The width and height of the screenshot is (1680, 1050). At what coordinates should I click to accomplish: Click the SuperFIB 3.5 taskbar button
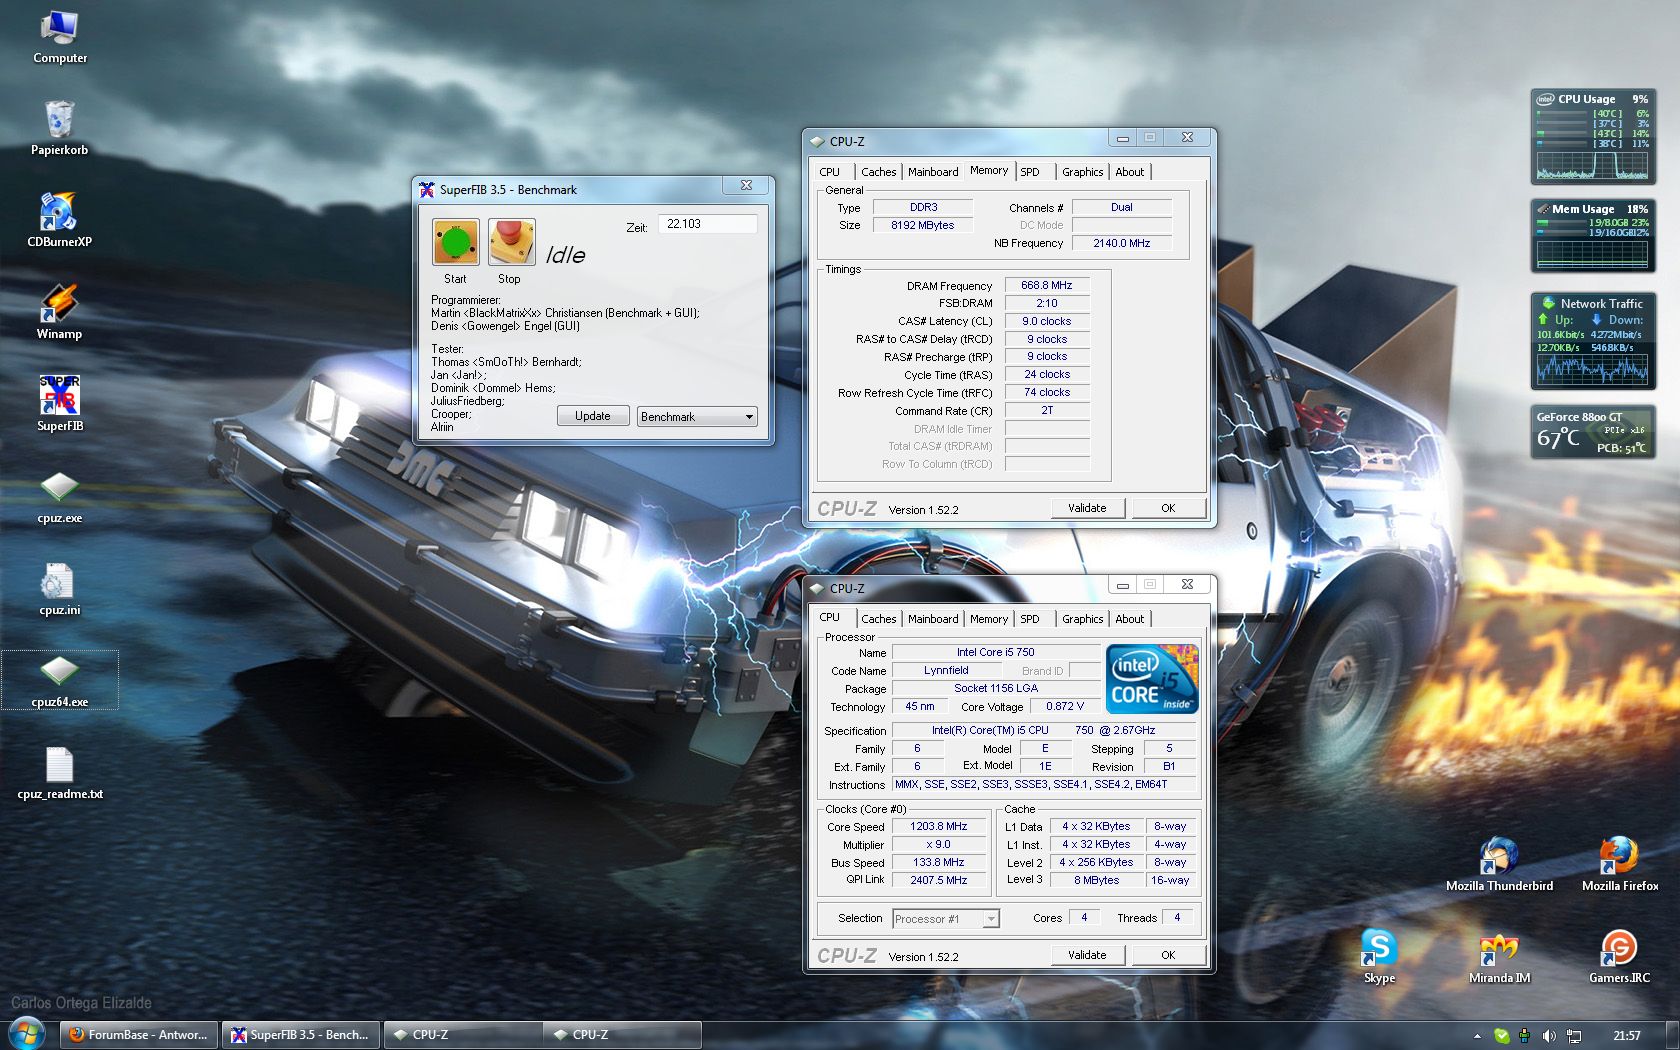pos(301,1035)
